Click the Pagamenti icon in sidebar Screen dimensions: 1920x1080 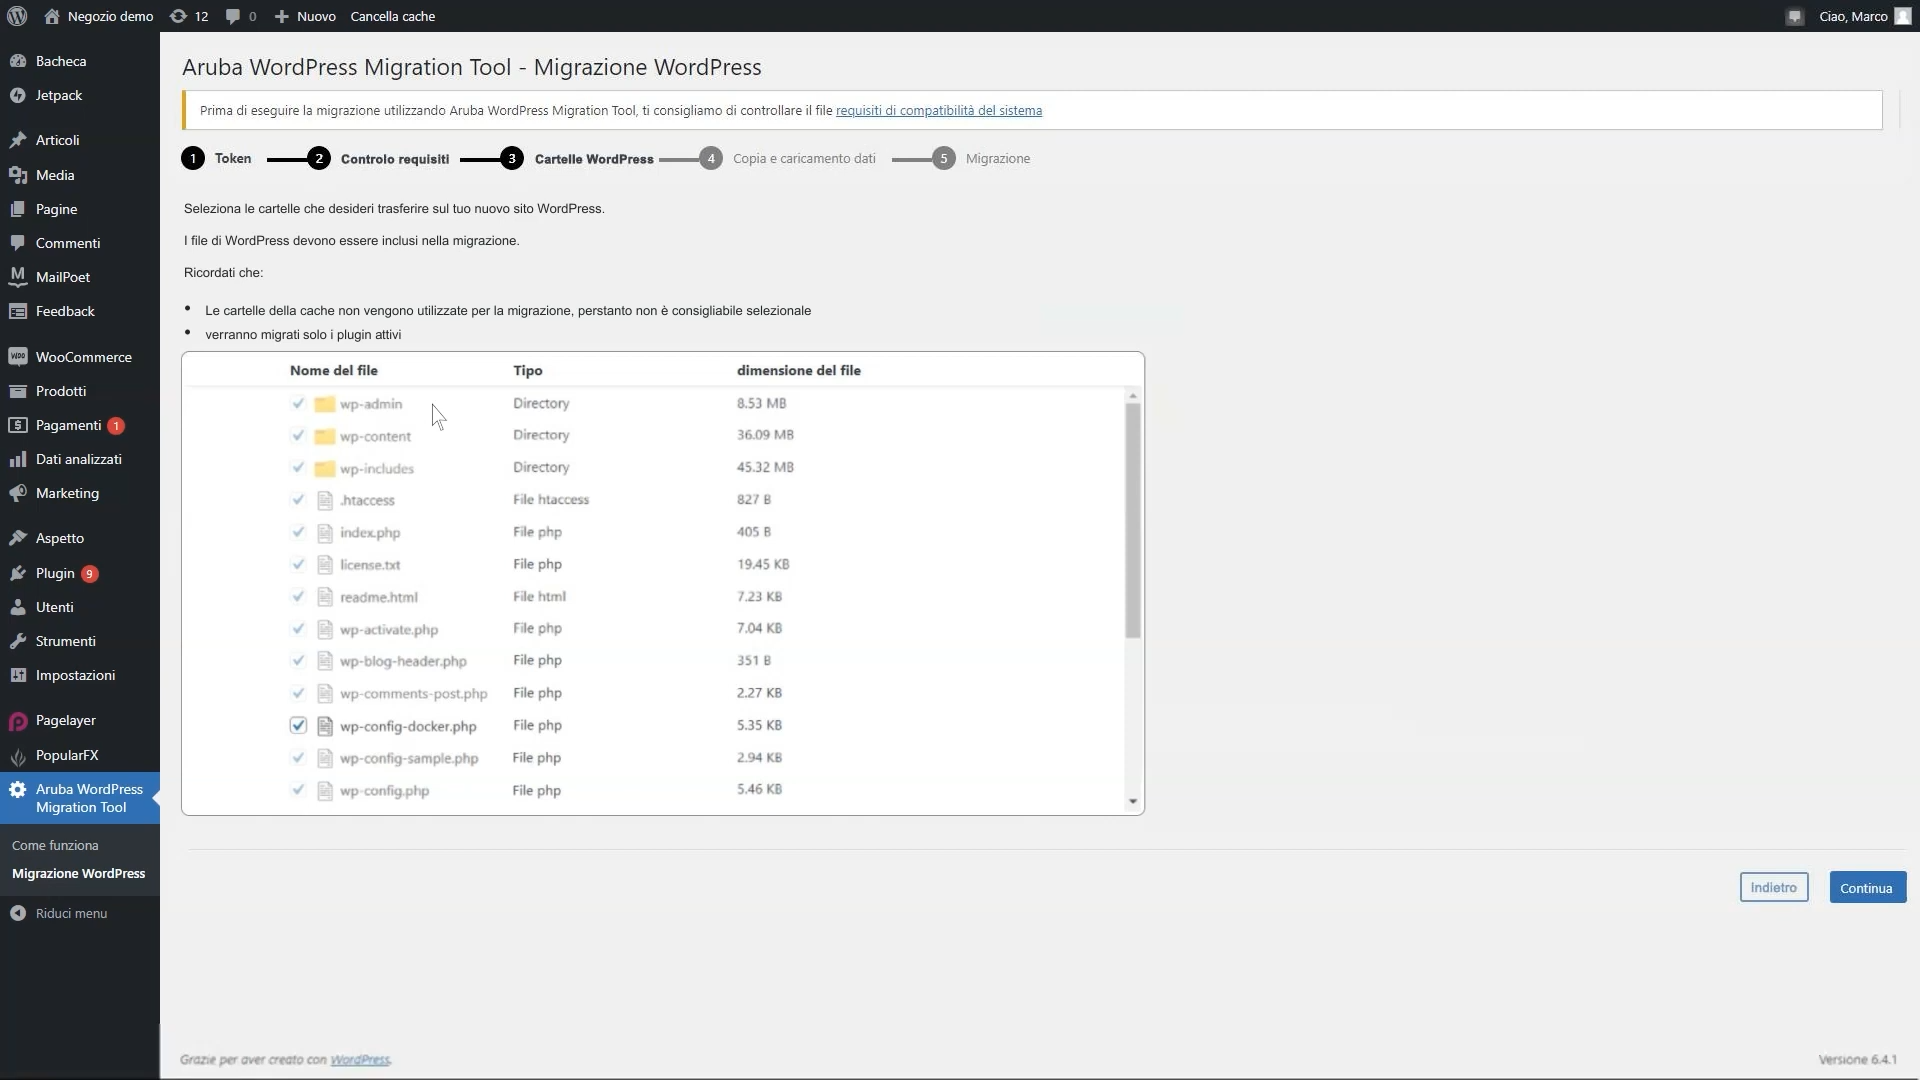(x=18, y=425)
